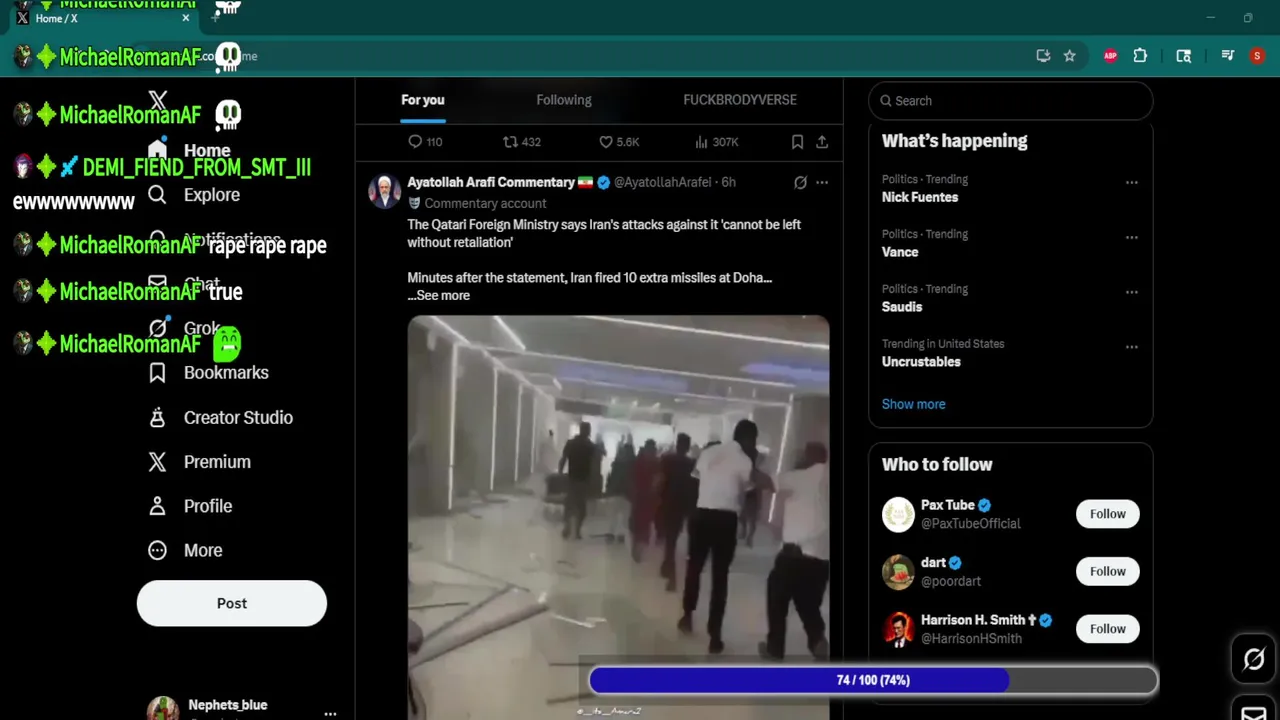Open the Premium page from sidebar
Image resolution: width=1280 pixels, height=720 pixels.
[199, 462]
